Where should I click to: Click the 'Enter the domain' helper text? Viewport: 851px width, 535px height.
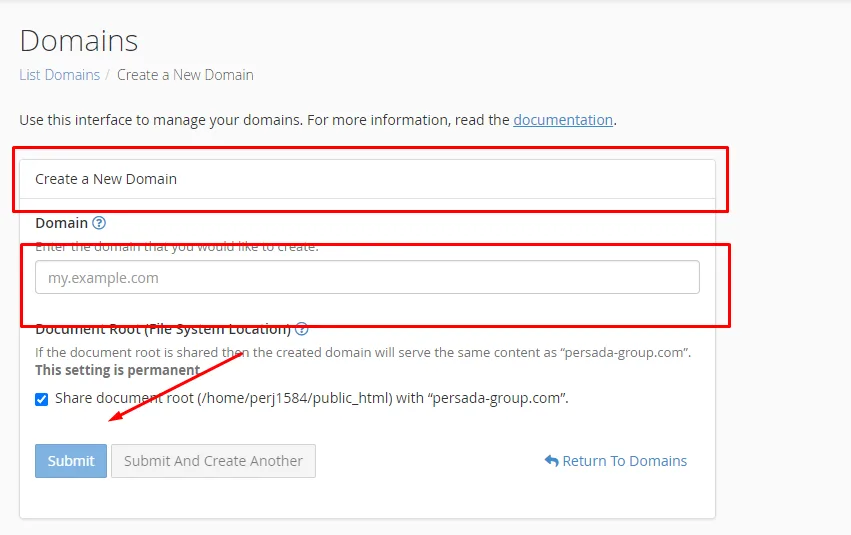[x=176, y=247]
